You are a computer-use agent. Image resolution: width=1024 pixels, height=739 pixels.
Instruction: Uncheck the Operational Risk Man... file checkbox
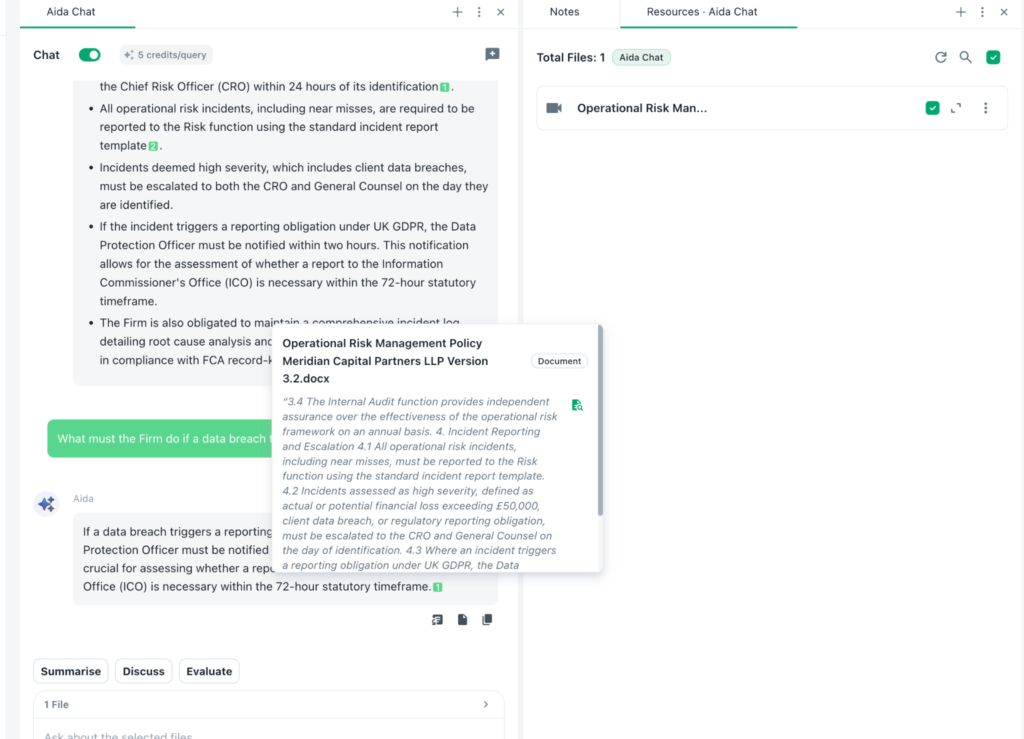[x=932, y=108]
